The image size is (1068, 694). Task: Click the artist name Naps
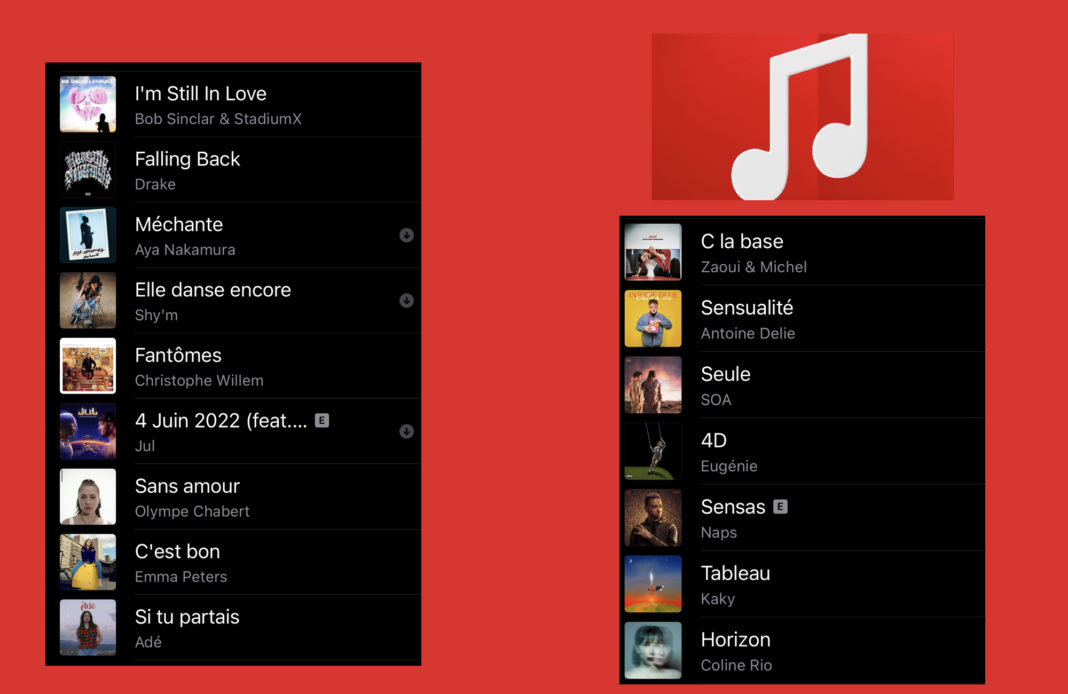click(719, 533)
